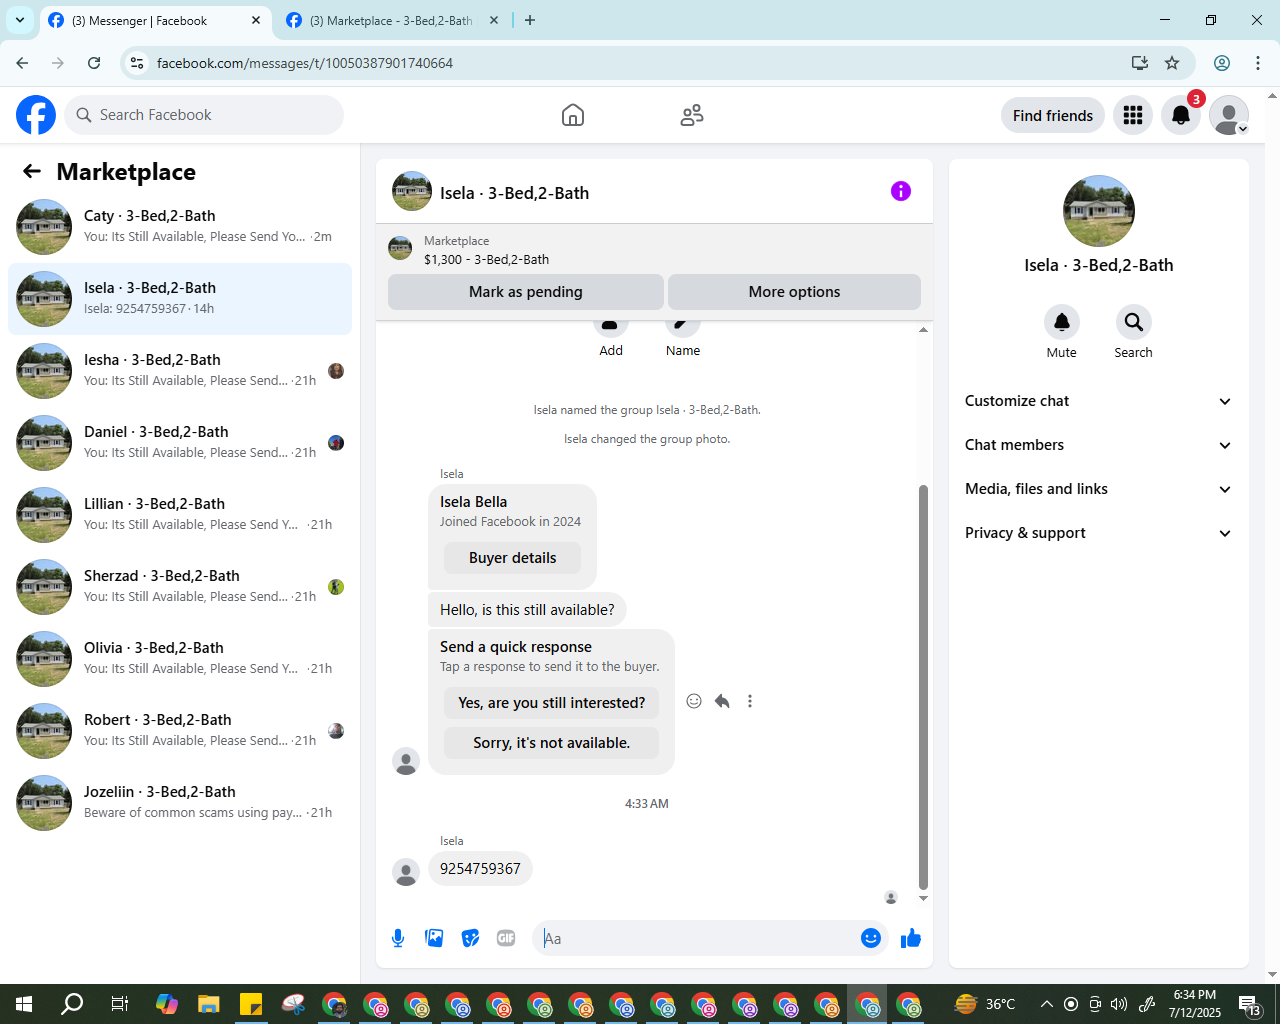Open conversation information purple icon

pyautogui.click(x=901, y=191)
